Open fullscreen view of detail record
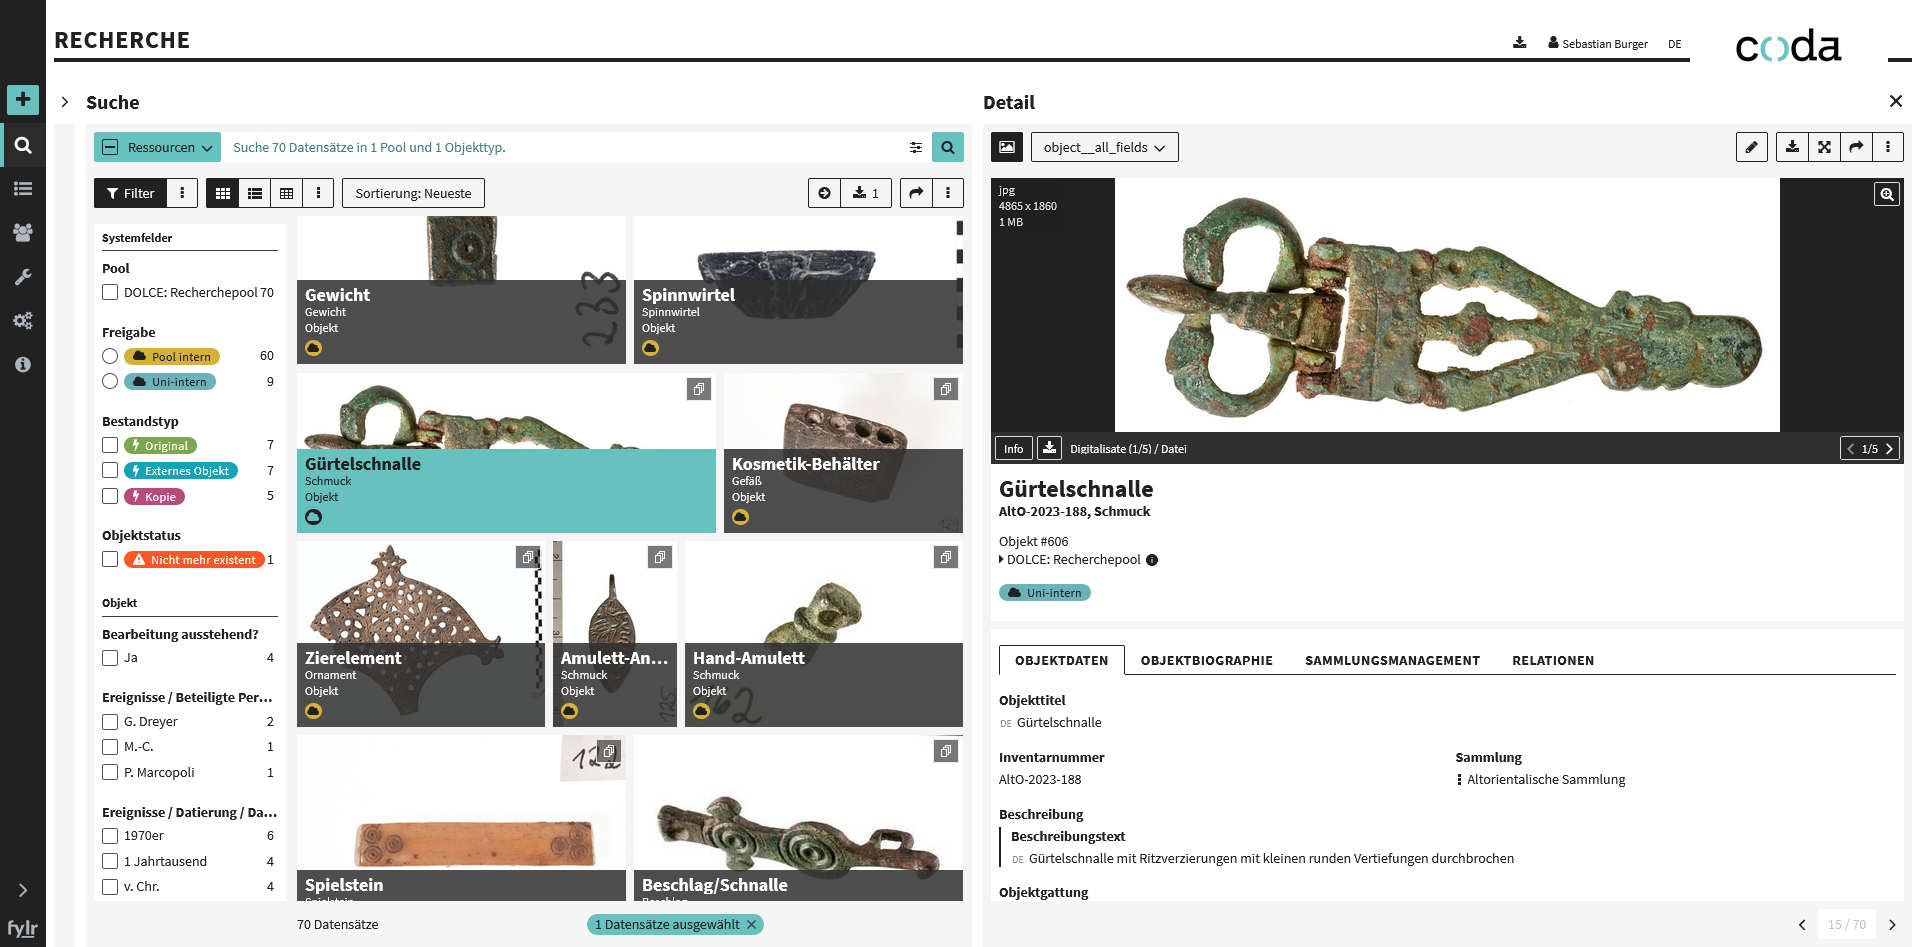The image size is (1920, 947). 1824,147
